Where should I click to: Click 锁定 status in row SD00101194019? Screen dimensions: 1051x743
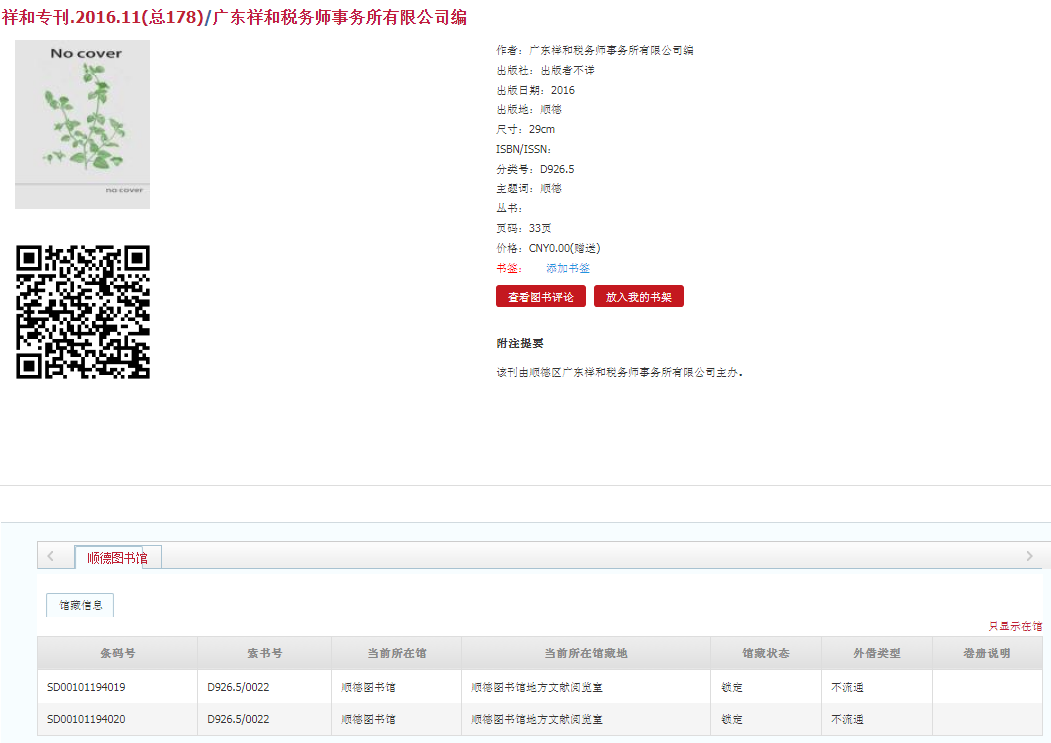click(732, 687)
